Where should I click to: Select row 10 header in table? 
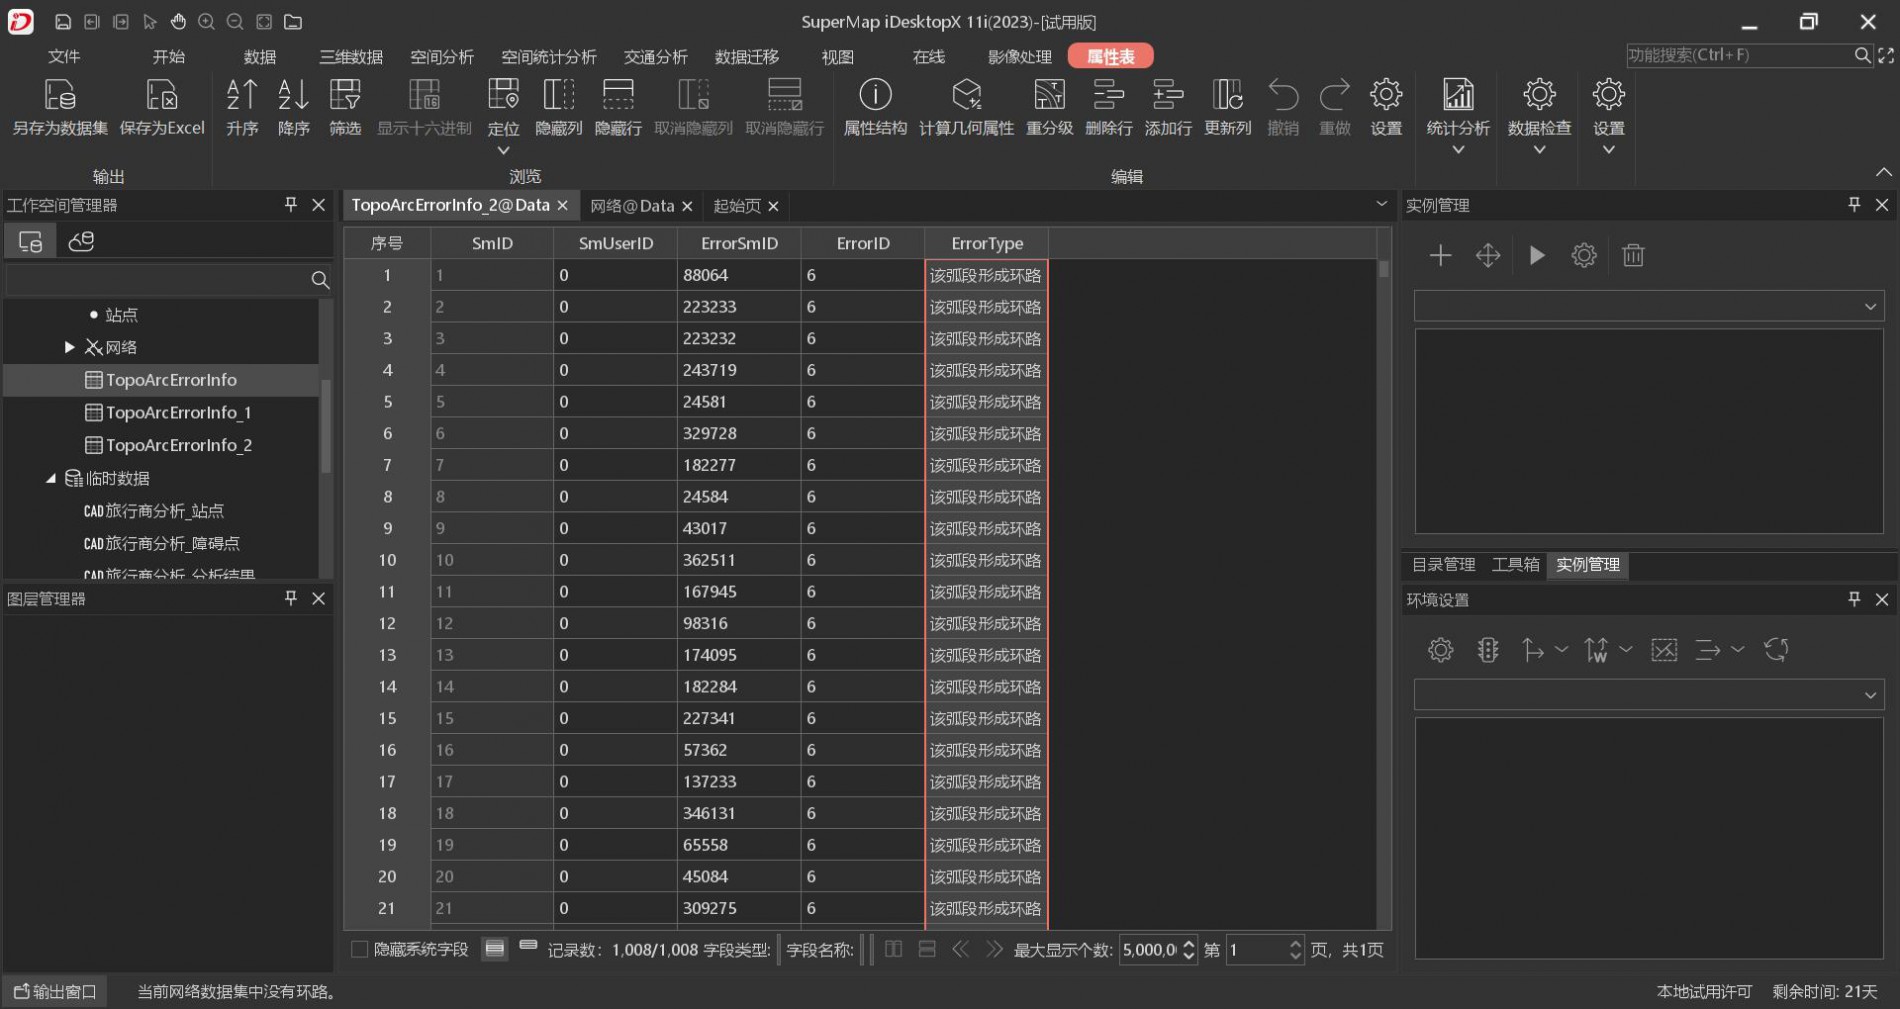point(387,560)
